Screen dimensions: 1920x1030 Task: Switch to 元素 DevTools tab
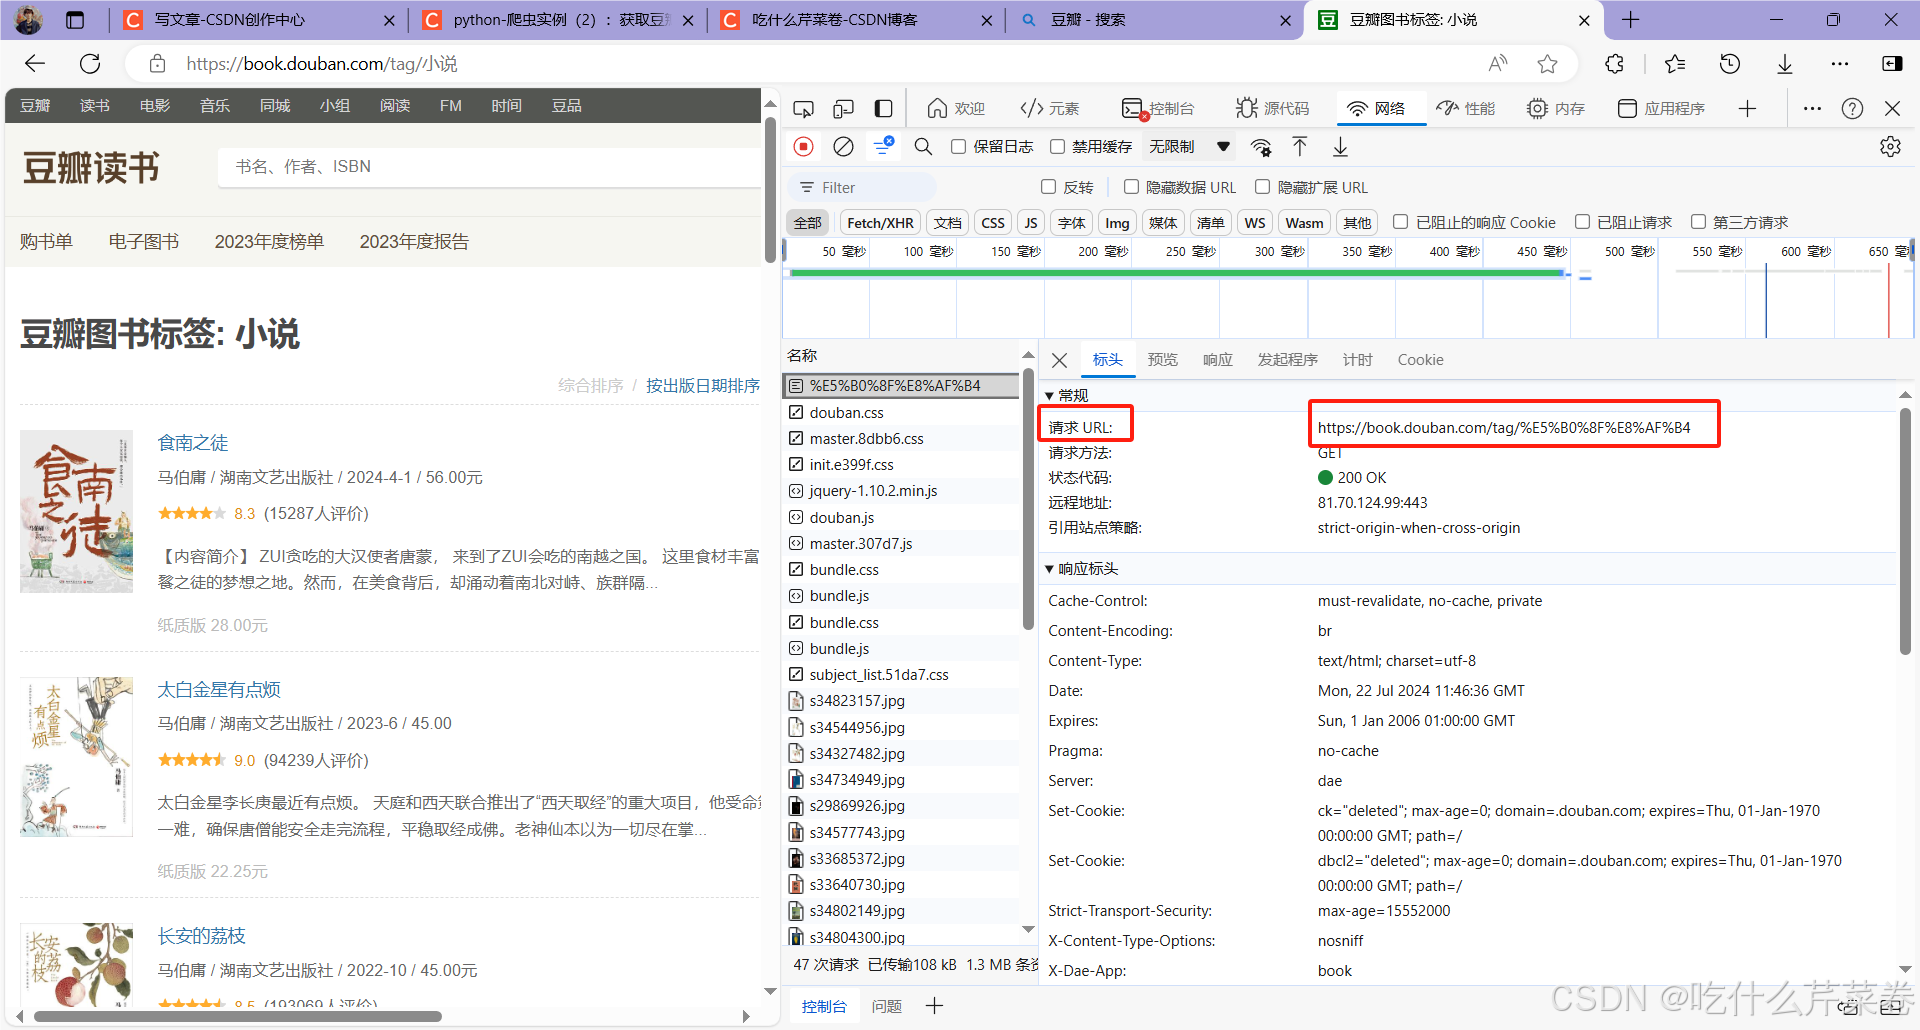coord(1049,108)
